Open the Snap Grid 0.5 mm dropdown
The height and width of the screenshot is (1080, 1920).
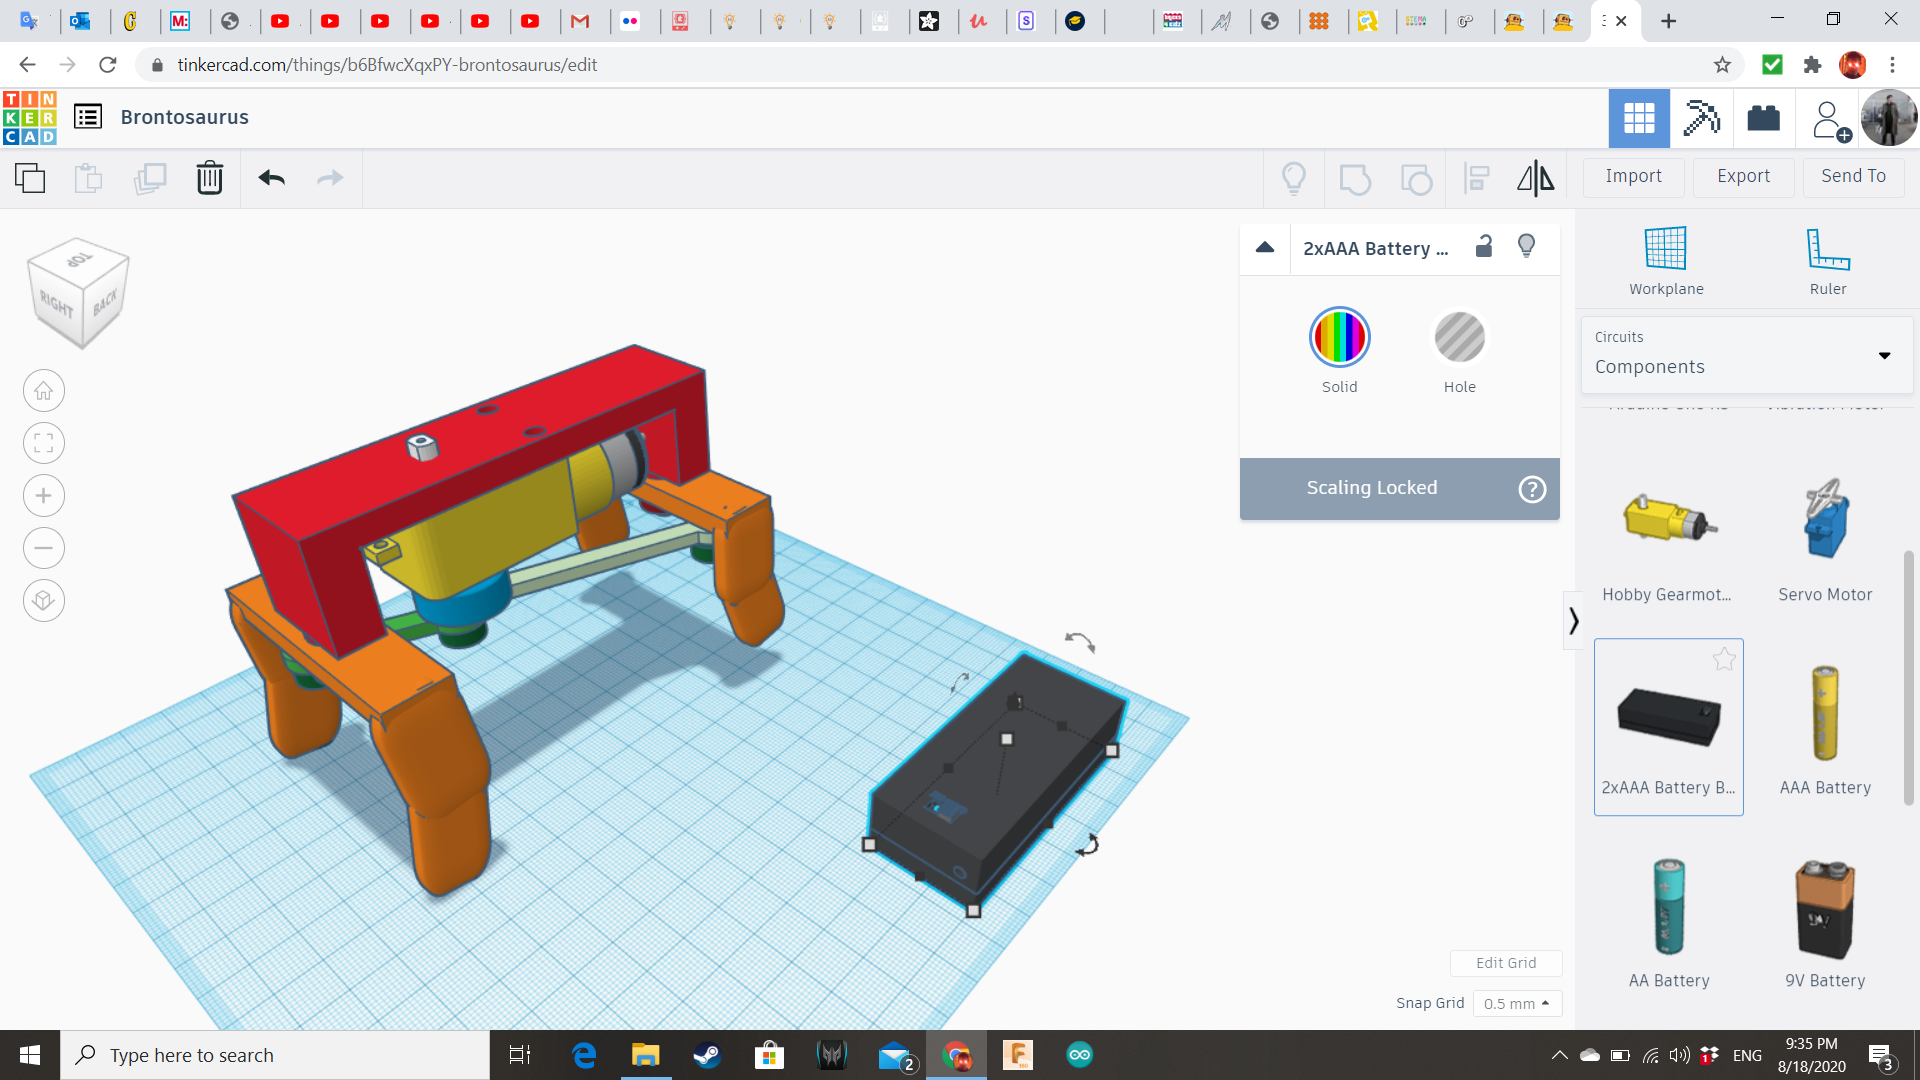[1516, 1003]
